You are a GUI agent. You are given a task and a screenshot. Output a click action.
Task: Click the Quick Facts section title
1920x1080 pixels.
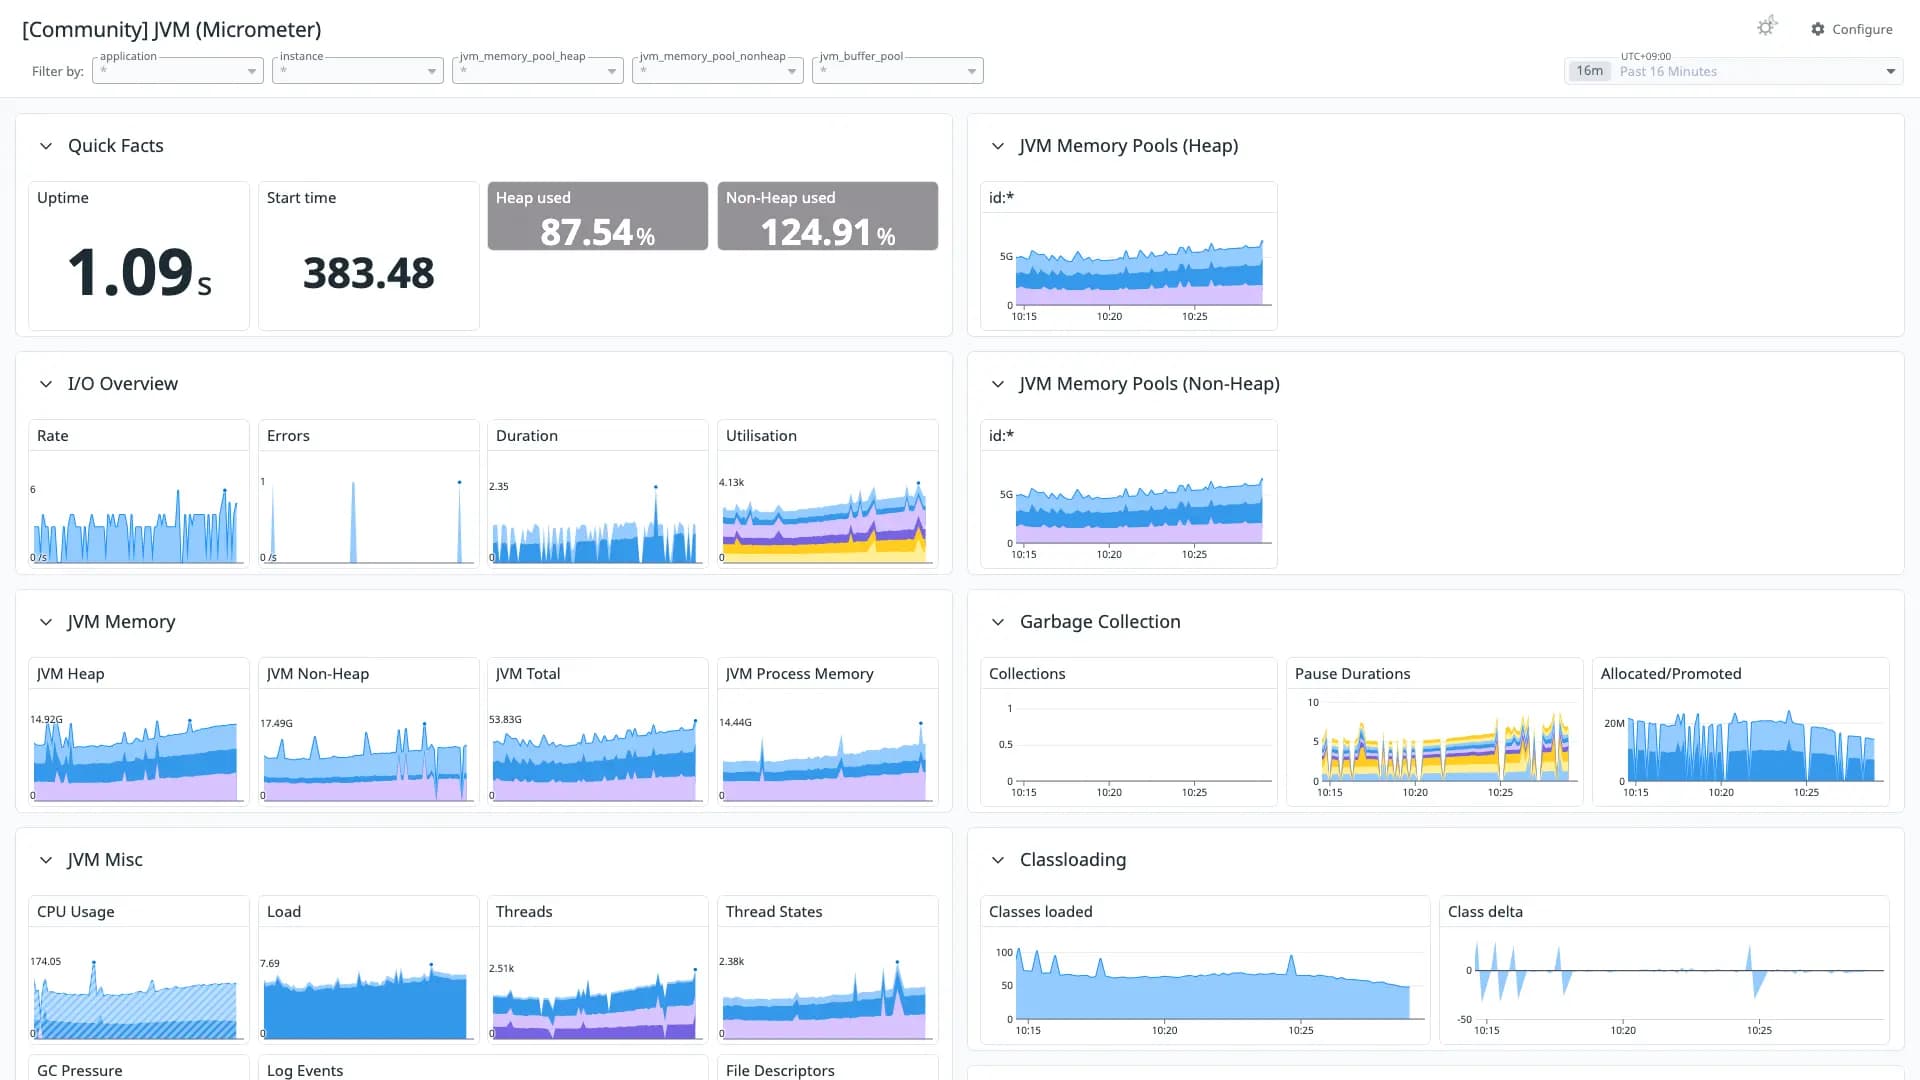(x=116, y=146)
